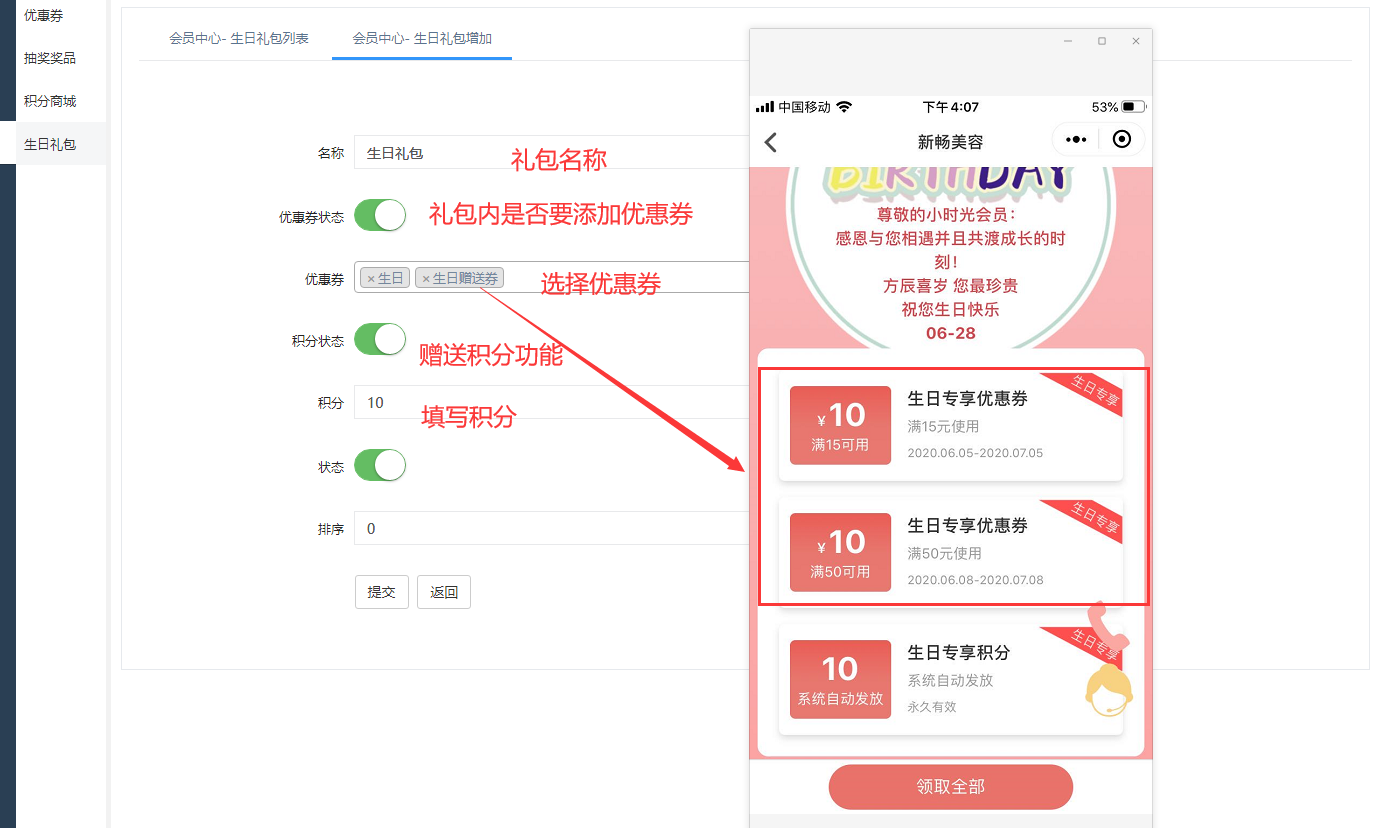Image resolution: width=1378 pixels, height=828 pixels.
Task: Go to 积分商城 in the sidebar
Action: coord(50,101)
